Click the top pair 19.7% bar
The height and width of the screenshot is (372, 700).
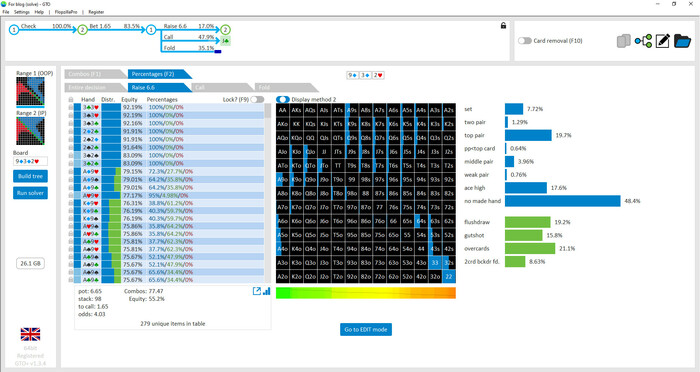528,135
